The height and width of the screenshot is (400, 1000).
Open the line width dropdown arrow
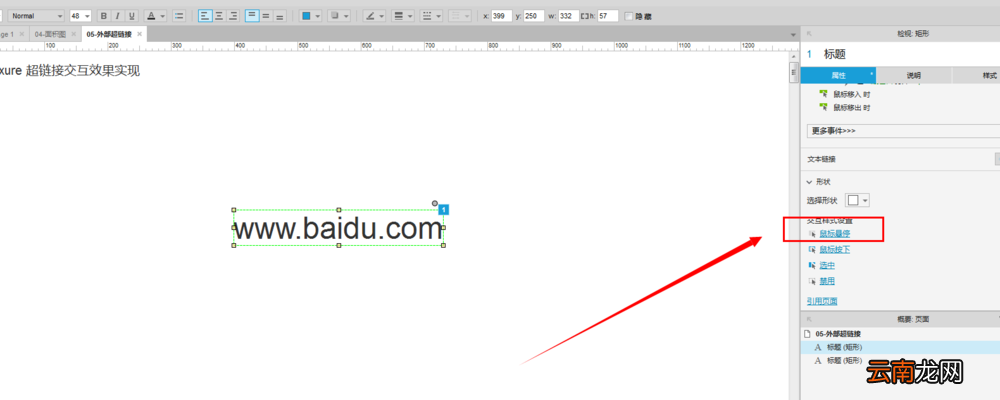[410, 16]
